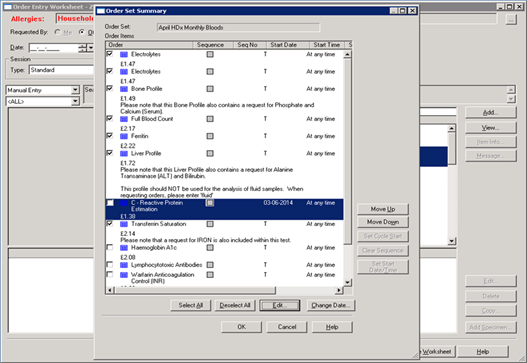527x363 pixels.
Task: Click the Edit... button in Order Set Summary
Action: pyautogui.click(x=280, y=305)
